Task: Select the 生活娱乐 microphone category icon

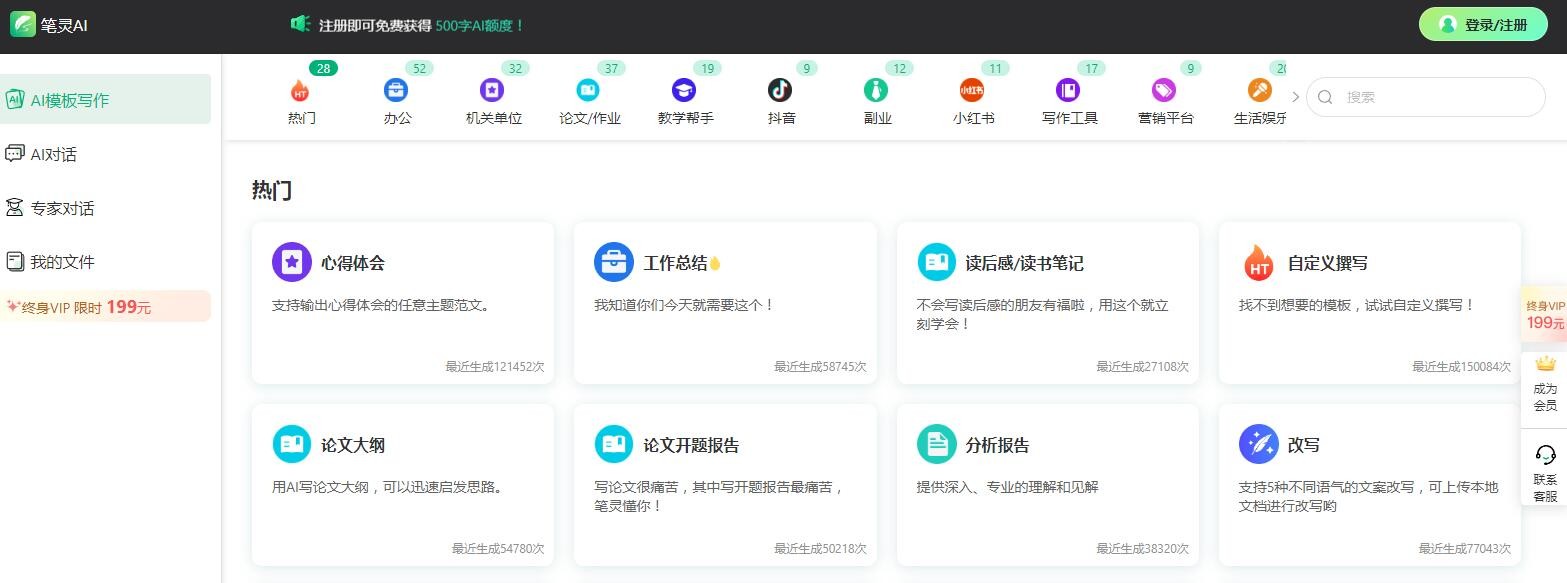Action: click(1260, 90)
